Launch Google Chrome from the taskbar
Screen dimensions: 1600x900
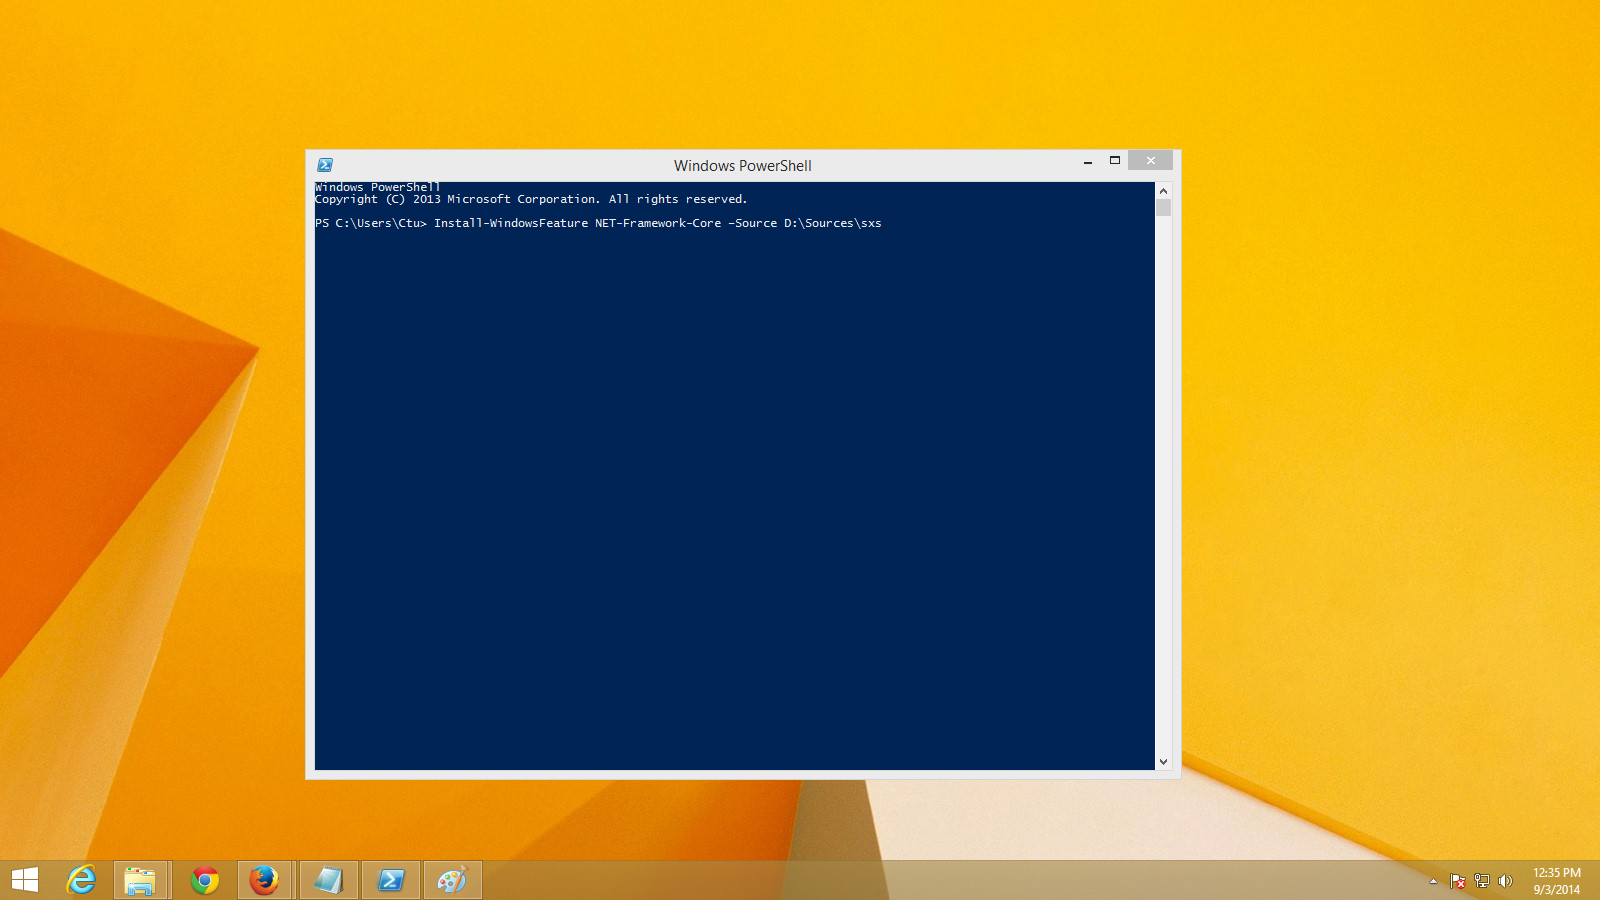click(x=204, y=880)
